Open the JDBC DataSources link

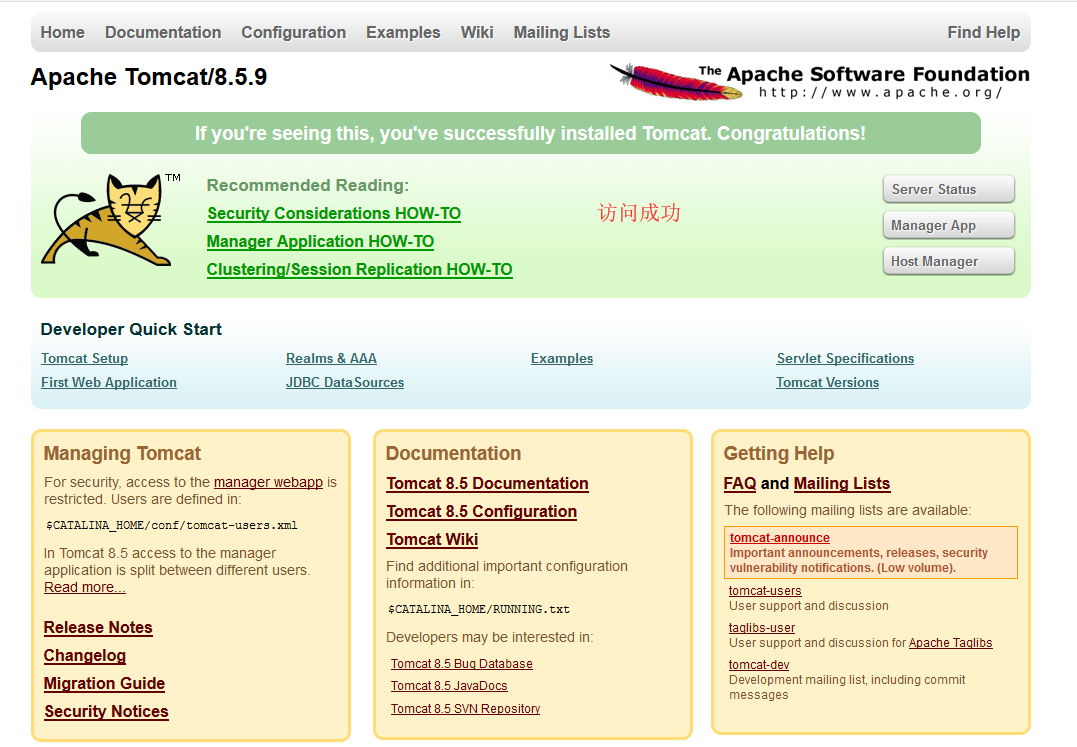(x=345, y=382)
